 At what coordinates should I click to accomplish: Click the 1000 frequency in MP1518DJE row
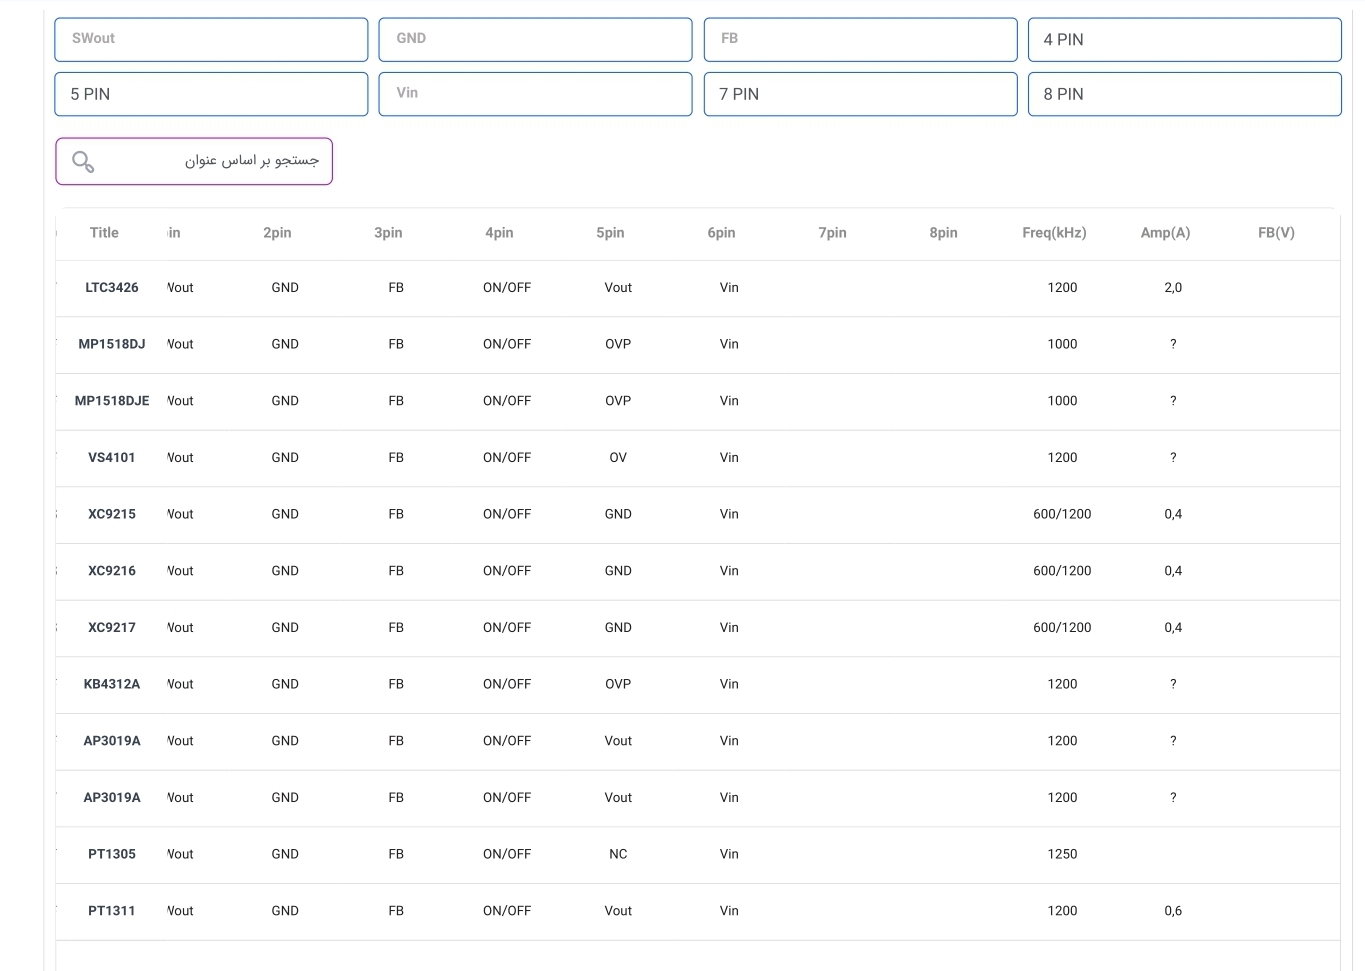coord(1062,401)
